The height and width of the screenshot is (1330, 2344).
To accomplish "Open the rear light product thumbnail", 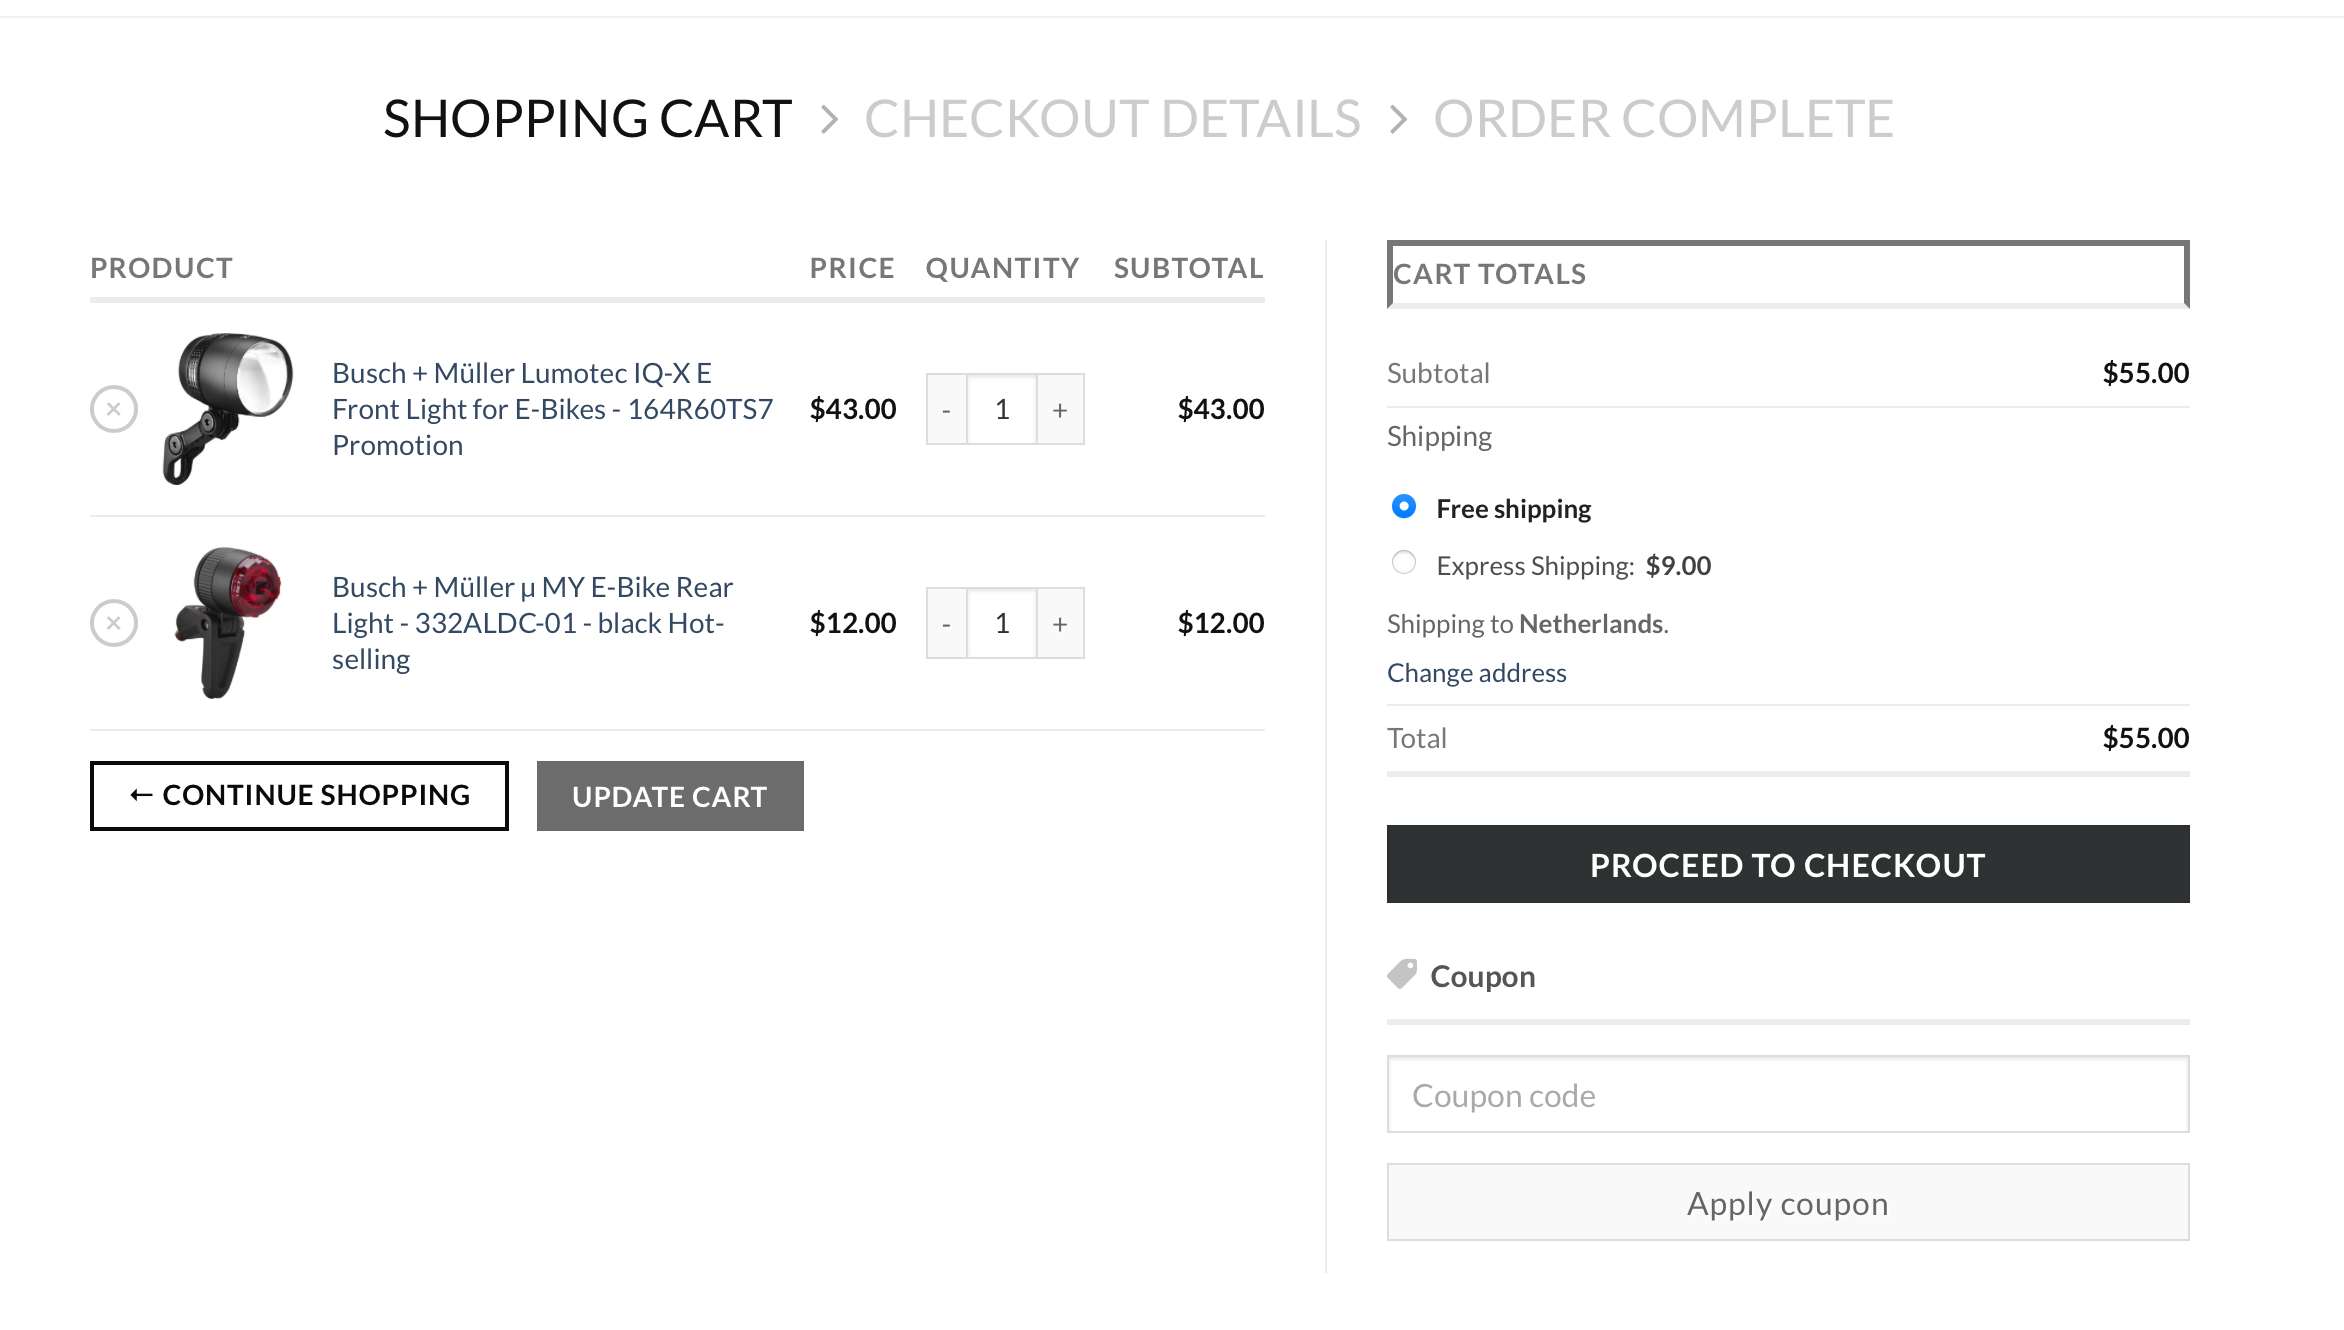I will point(229,622).
